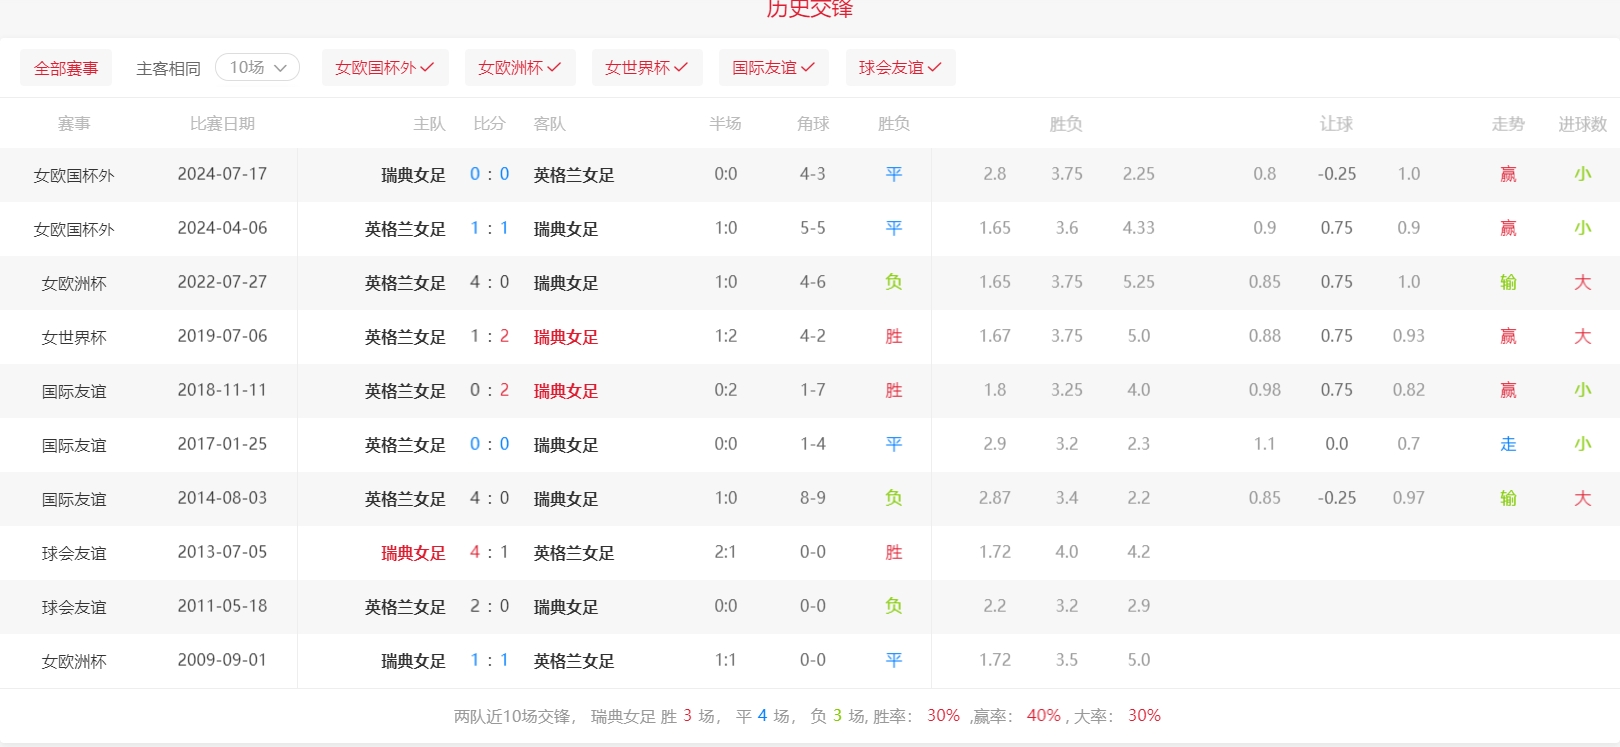
Task: Open 英格兰女足 away team in 2009-09-01 row
Action: coord(574,661)
